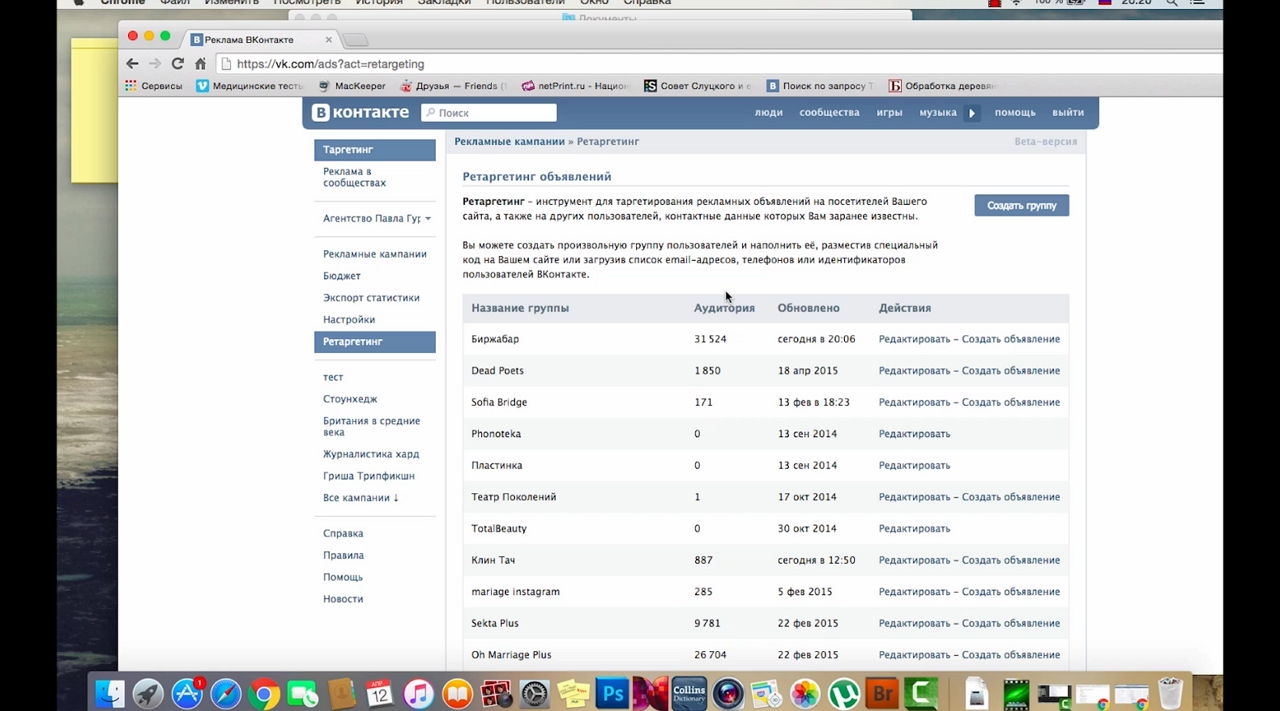This screenshot has width=1280, height=711.
Task: Click Создать объявление for Sekta Plus
Action: (1011, 624)
